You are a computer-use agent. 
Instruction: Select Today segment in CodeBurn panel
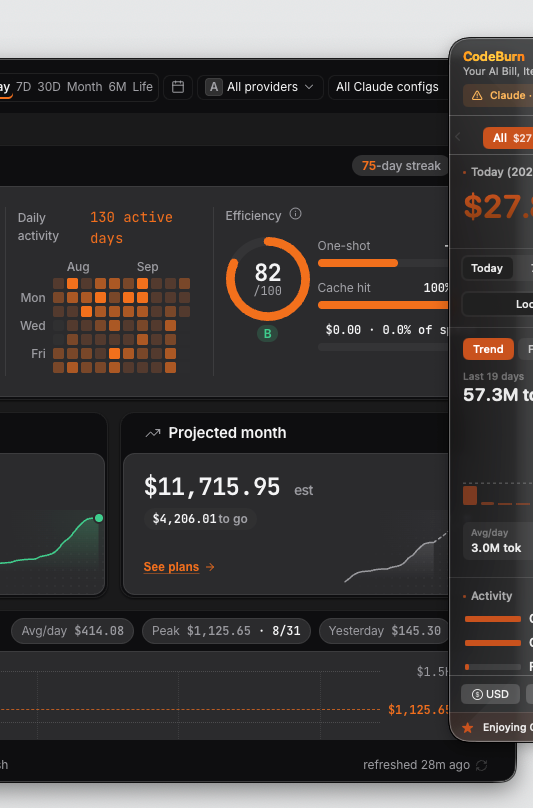click(x=487, y=268)
